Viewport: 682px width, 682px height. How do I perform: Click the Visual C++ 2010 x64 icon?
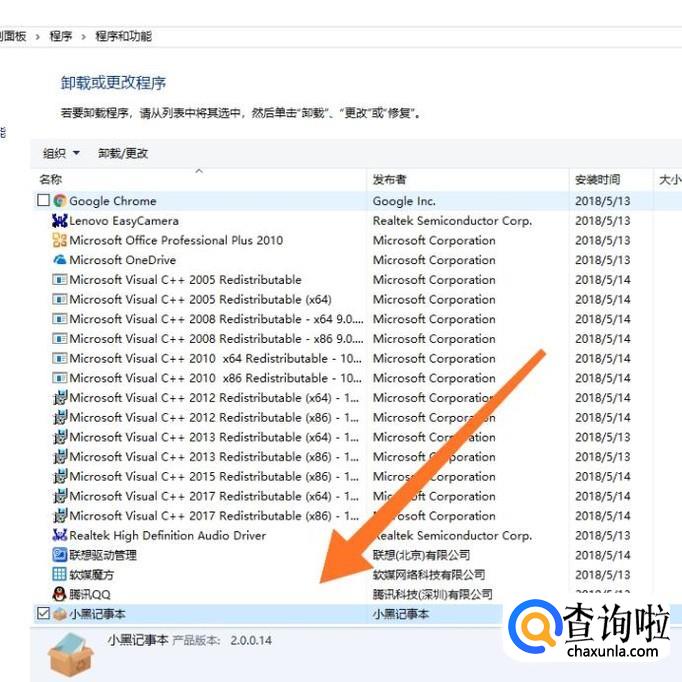tap(60, 358)
